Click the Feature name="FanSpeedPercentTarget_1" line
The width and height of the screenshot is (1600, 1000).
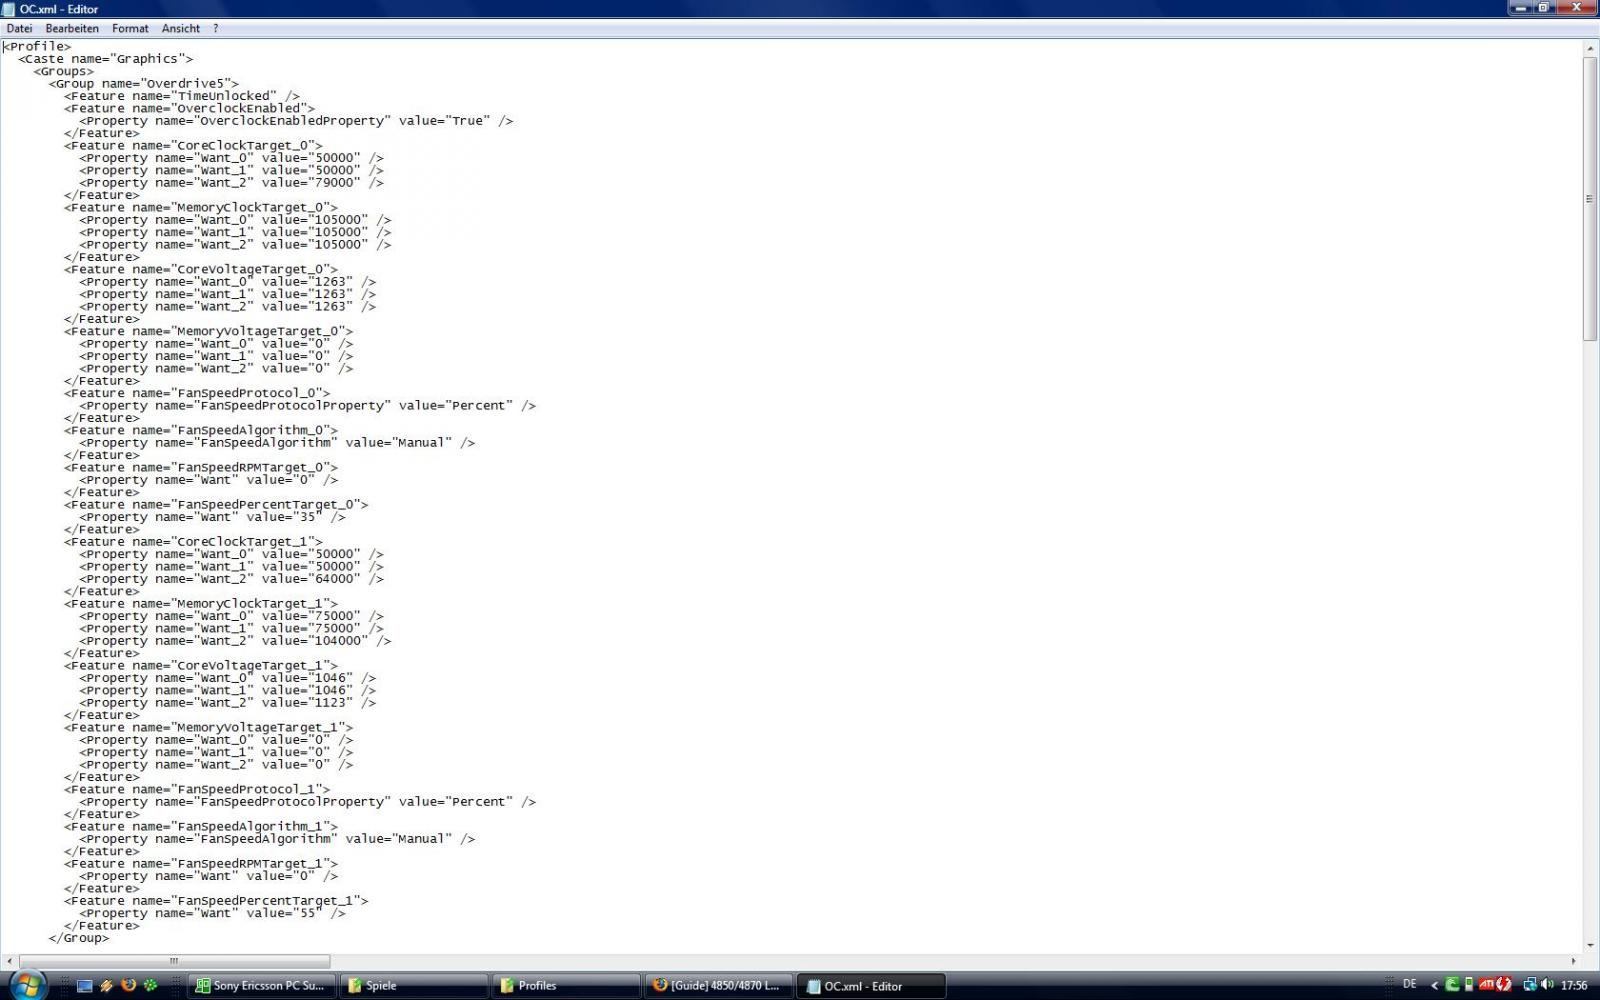(217, 901)
